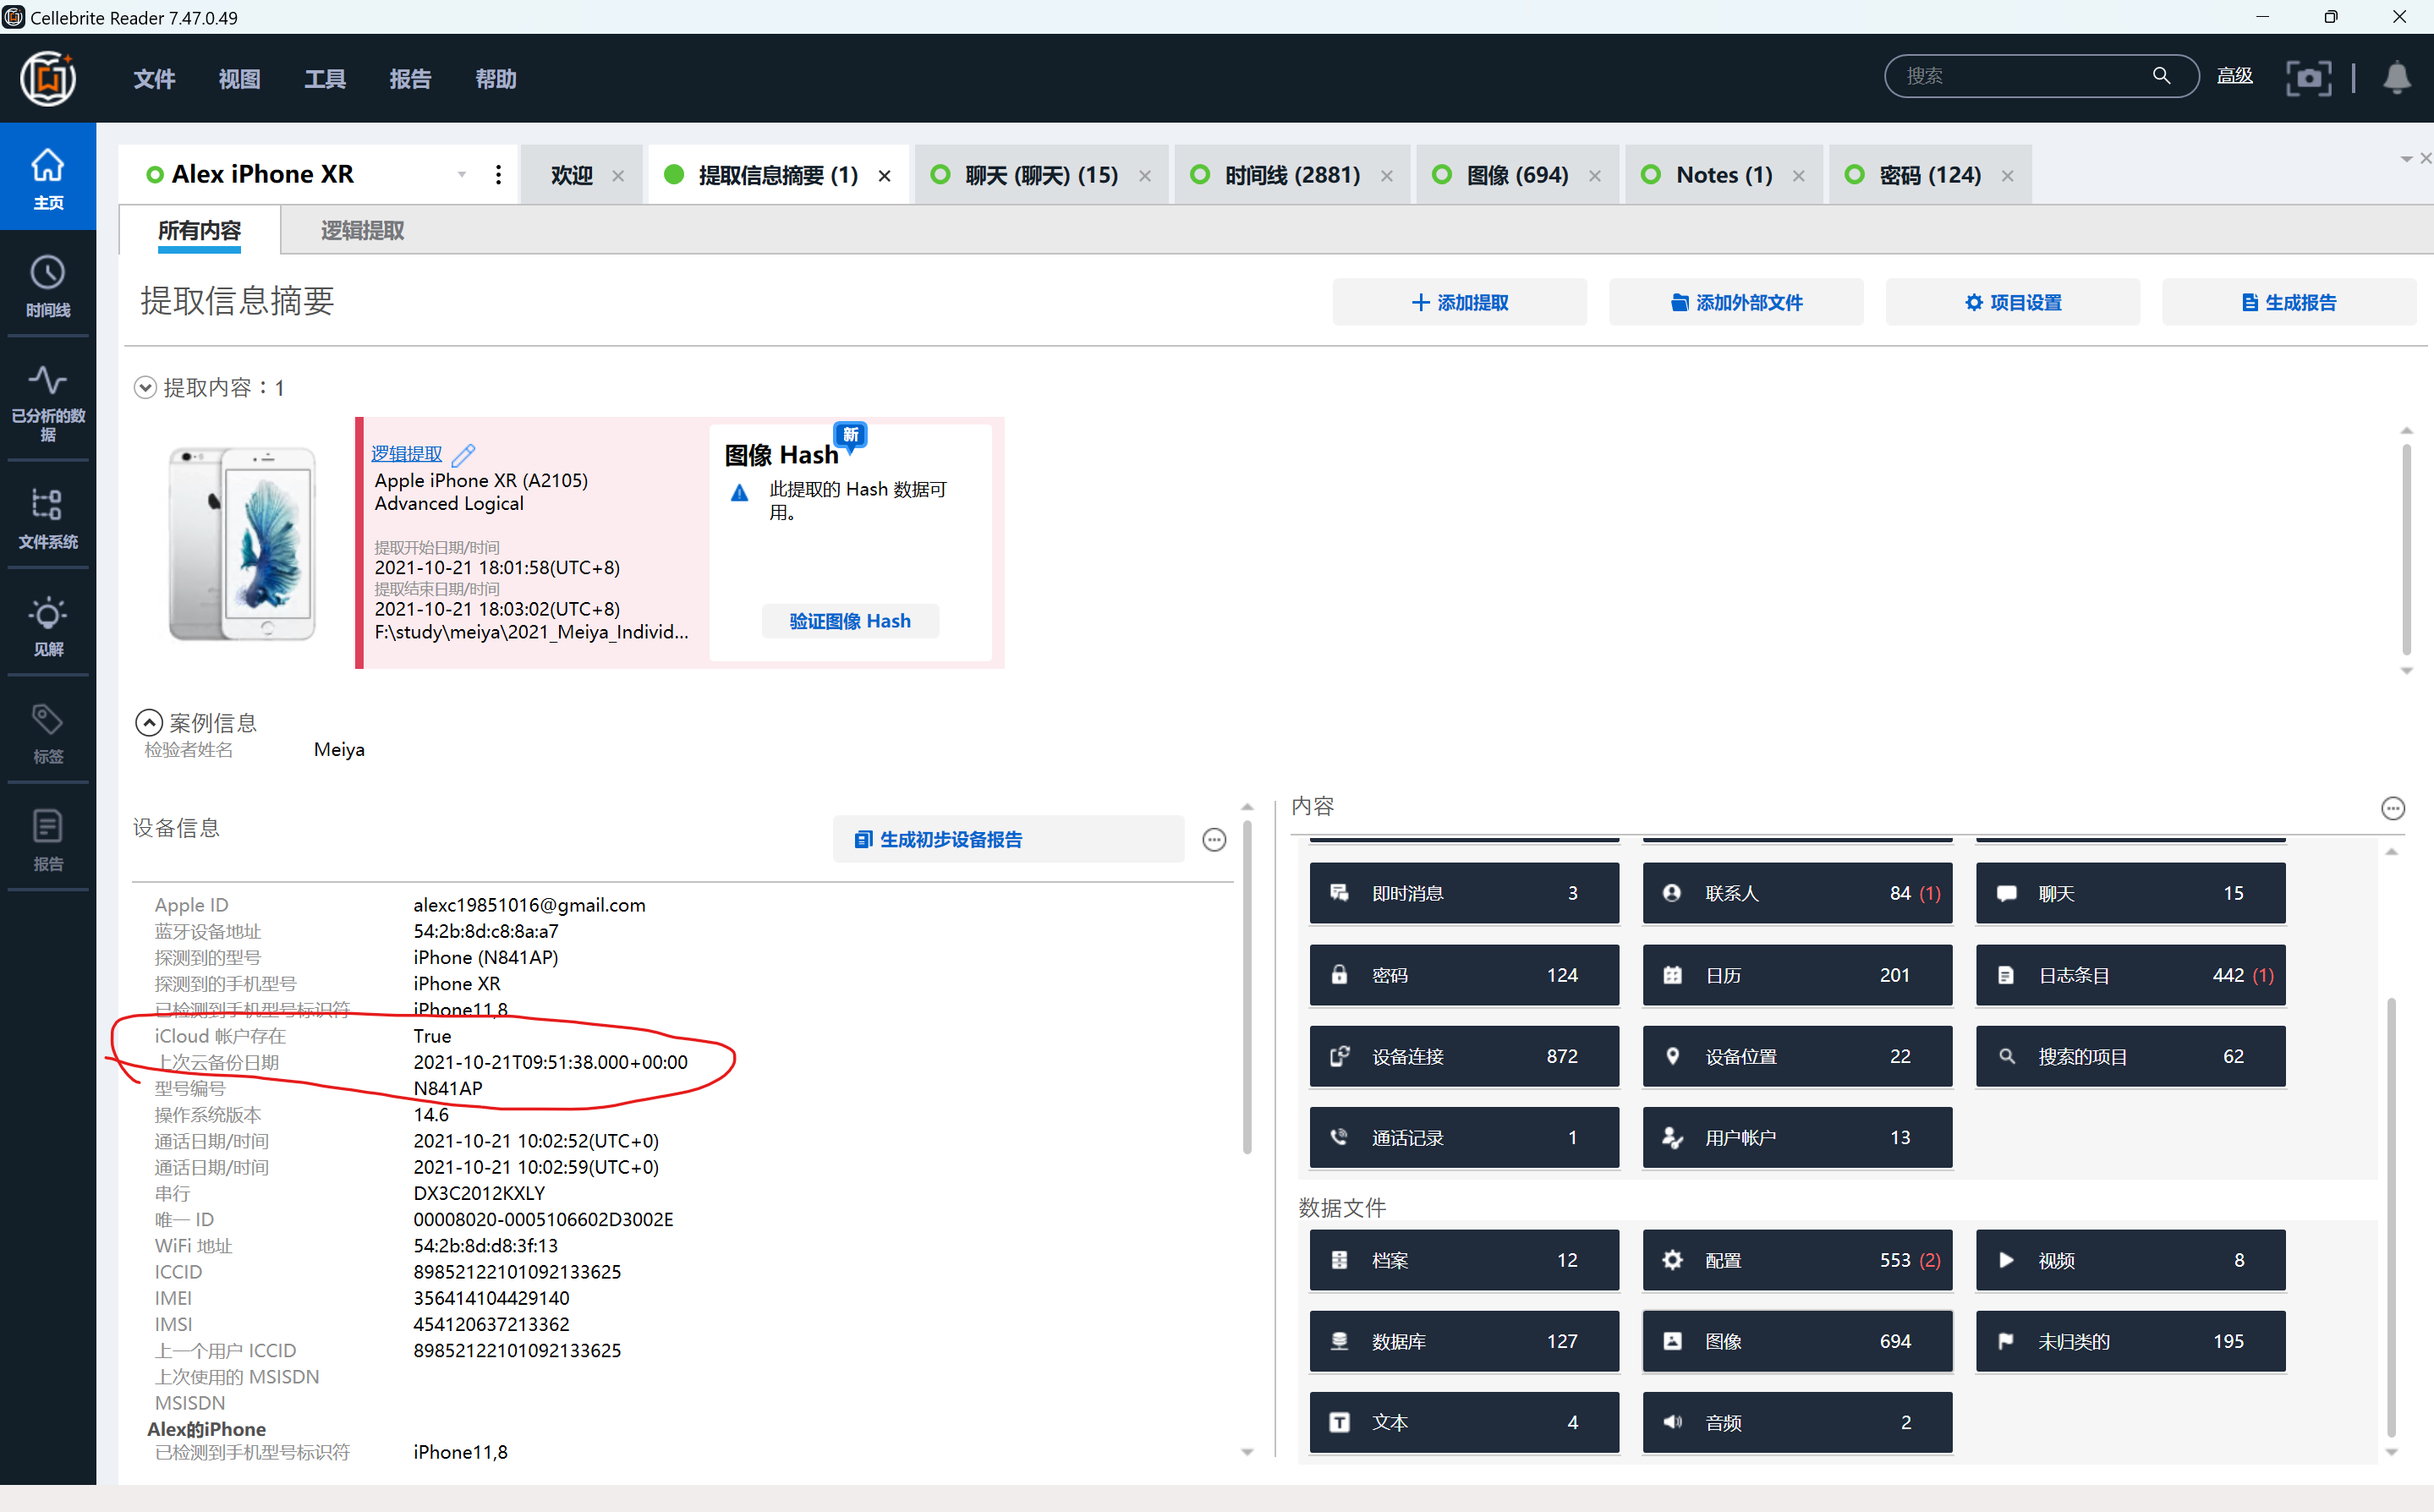Close the 密码 (124) tab

[2007, 176]
